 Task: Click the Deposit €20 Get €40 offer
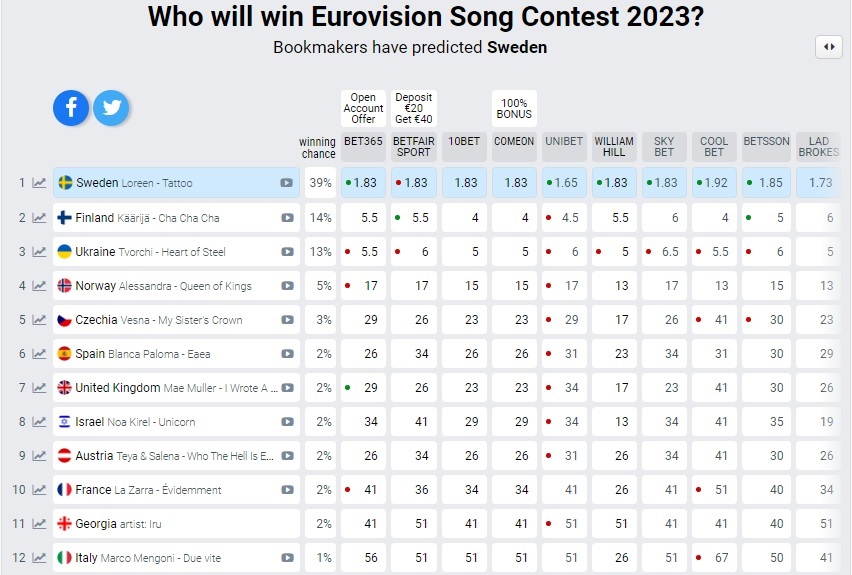tap(413, 109)
